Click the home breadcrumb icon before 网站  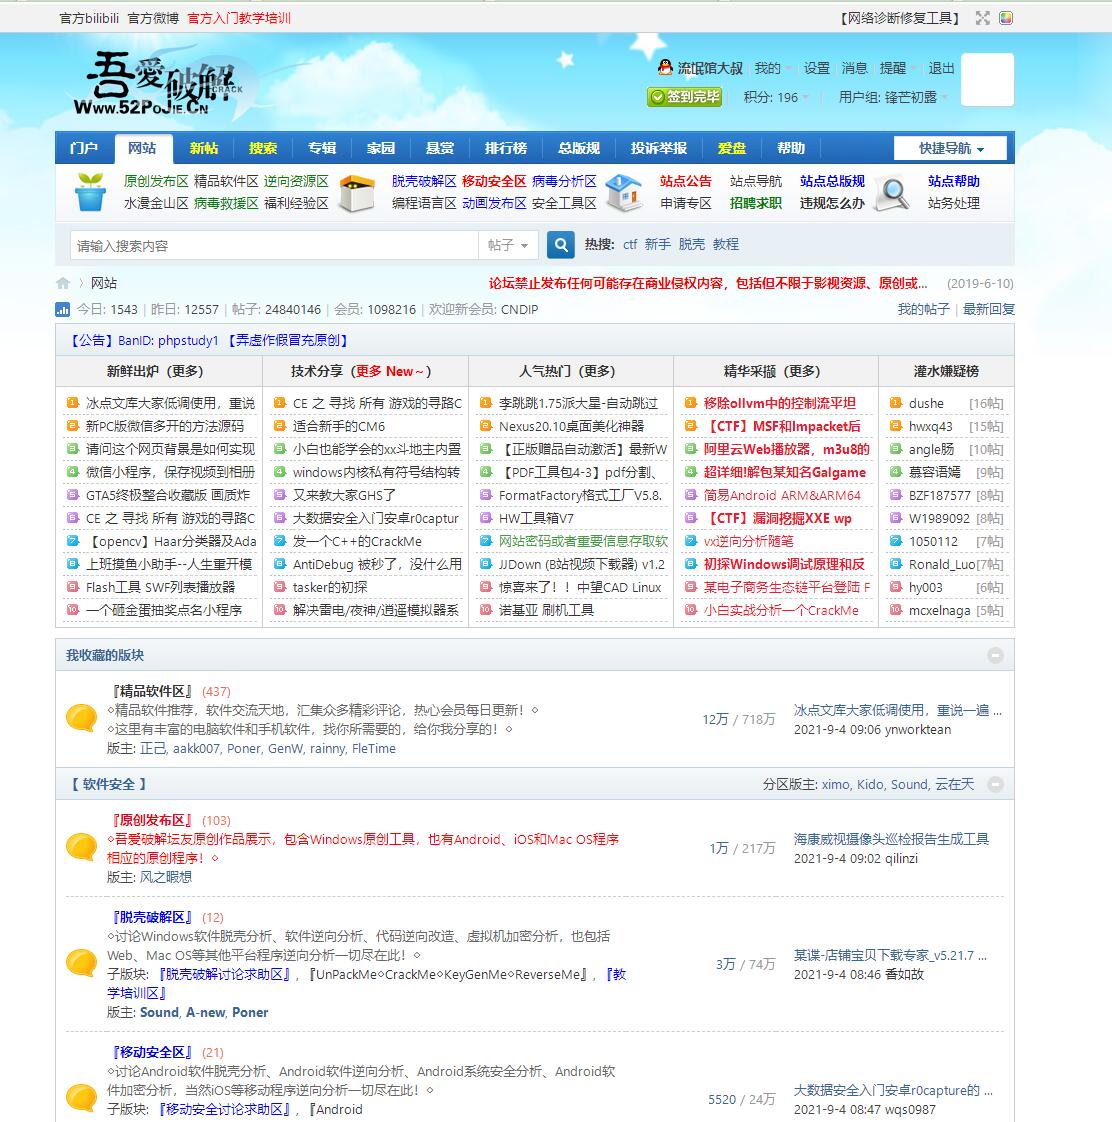(62, 283)
